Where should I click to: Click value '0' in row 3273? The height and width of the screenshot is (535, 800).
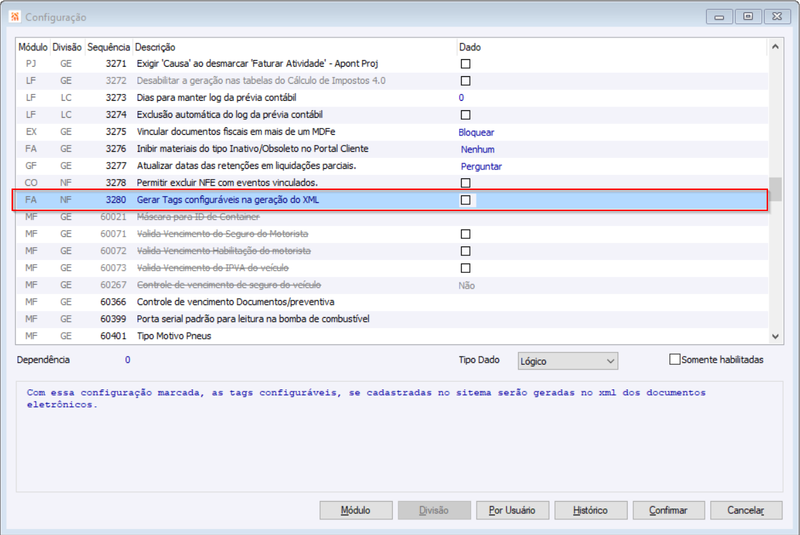click(461, 98)
